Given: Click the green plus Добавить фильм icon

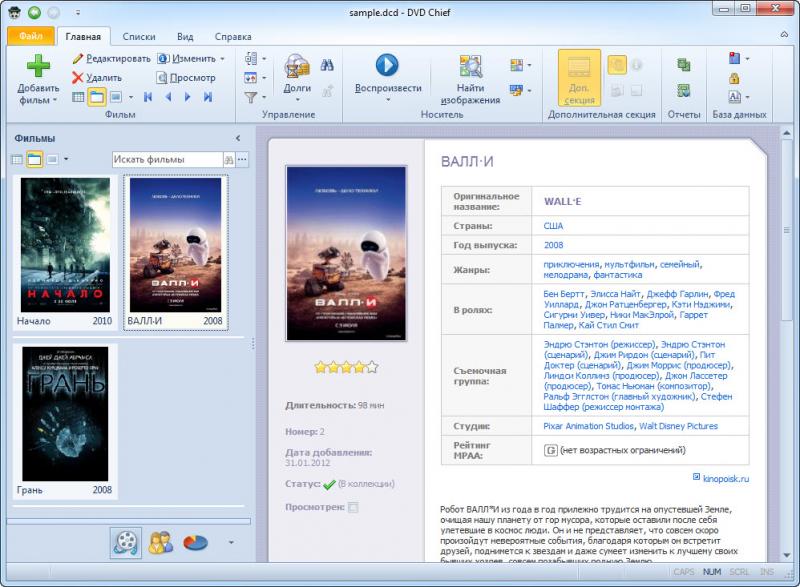Looking at the screenshot, I should click(38, 66).
